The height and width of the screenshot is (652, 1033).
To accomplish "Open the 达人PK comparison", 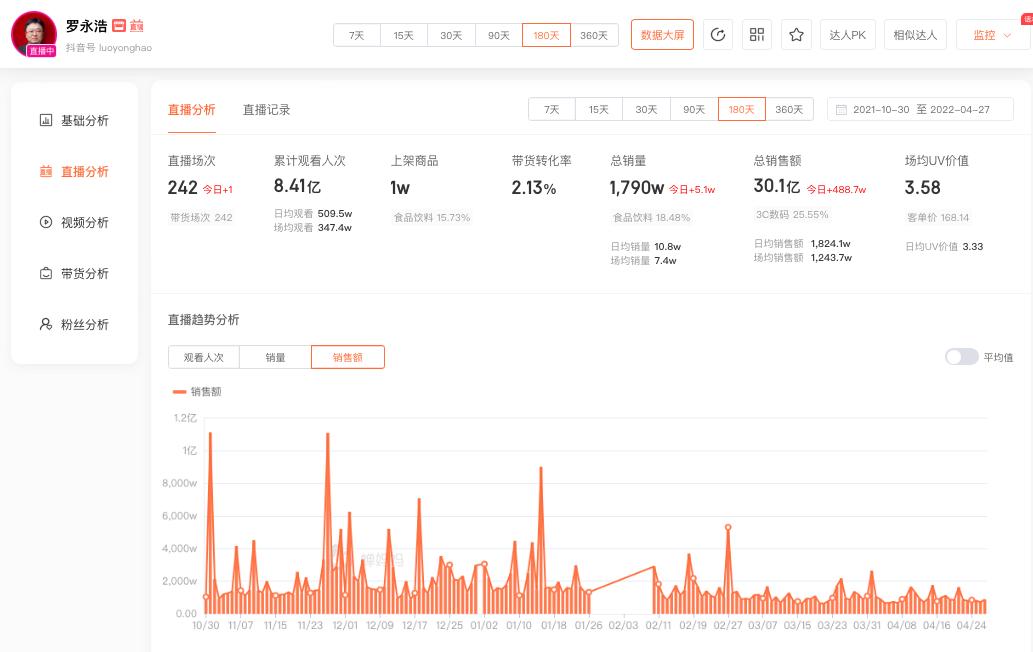I will (x=847, y=35).
